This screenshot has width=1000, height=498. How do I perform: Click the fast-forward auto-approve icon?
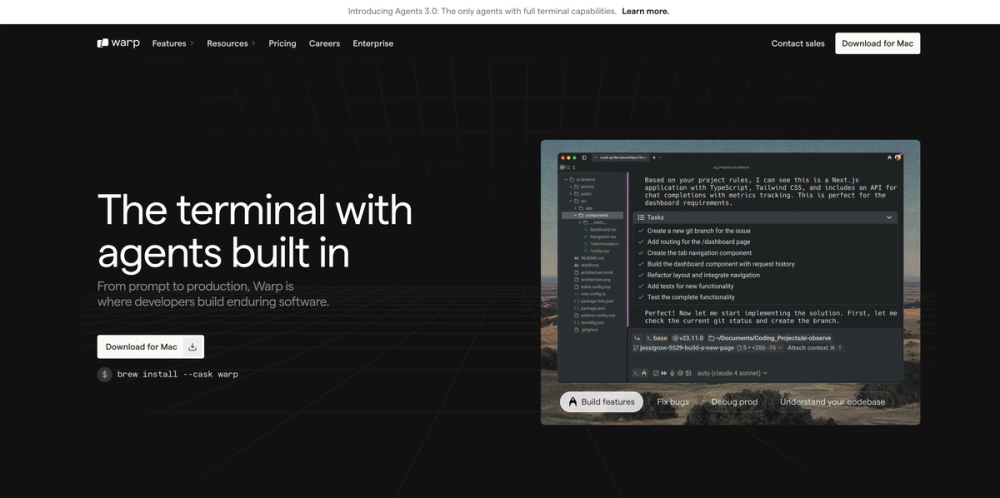pos(664,373)
